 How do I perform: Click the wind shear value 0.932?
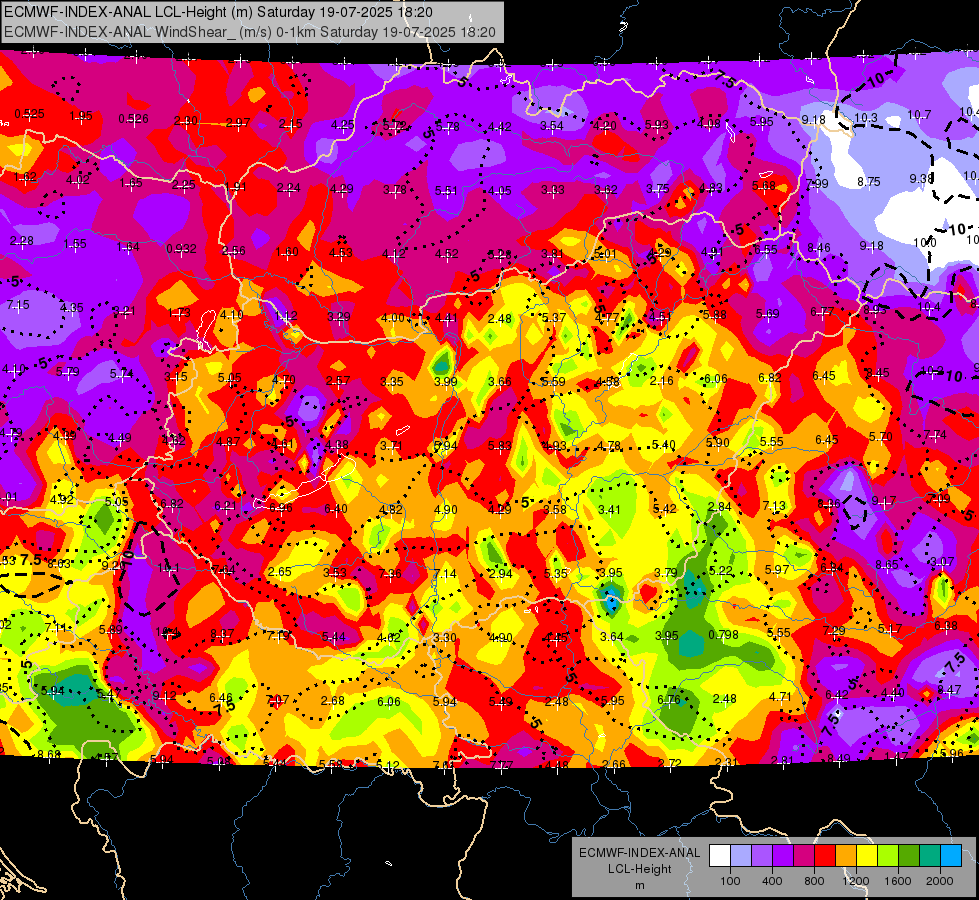click(181, 249)
